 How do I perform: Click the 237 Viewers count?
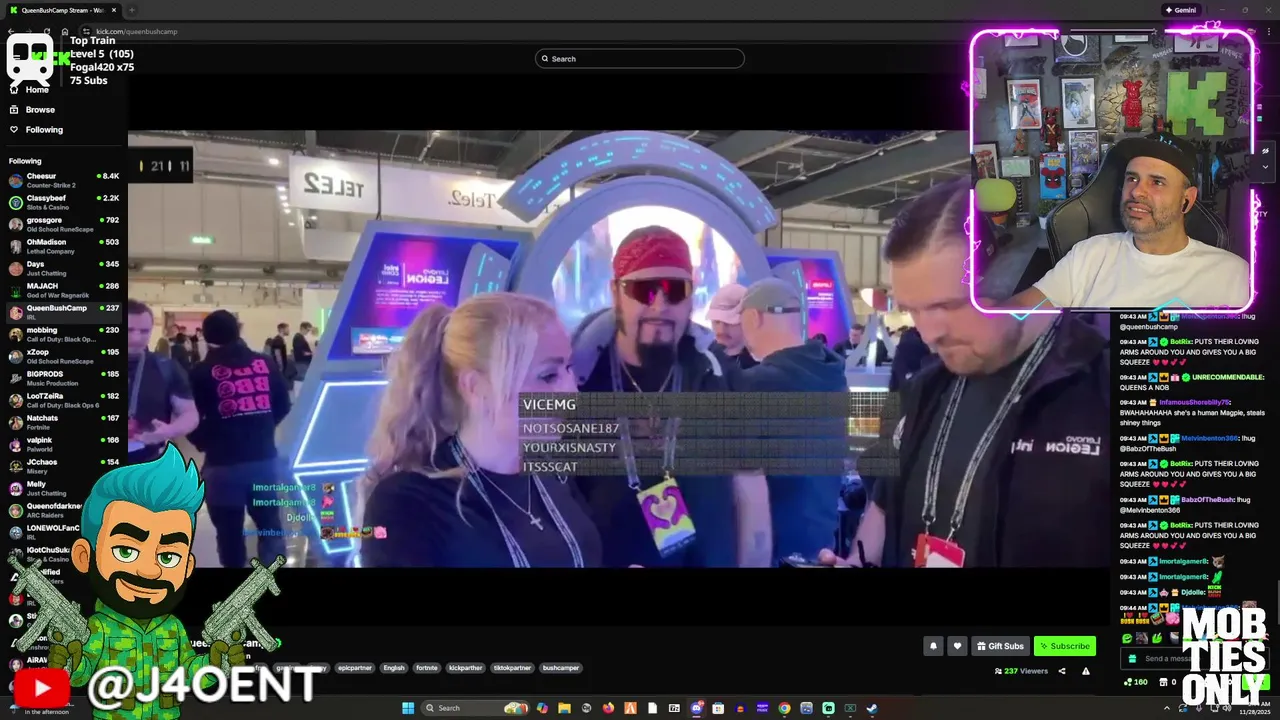coord(1021,671)
